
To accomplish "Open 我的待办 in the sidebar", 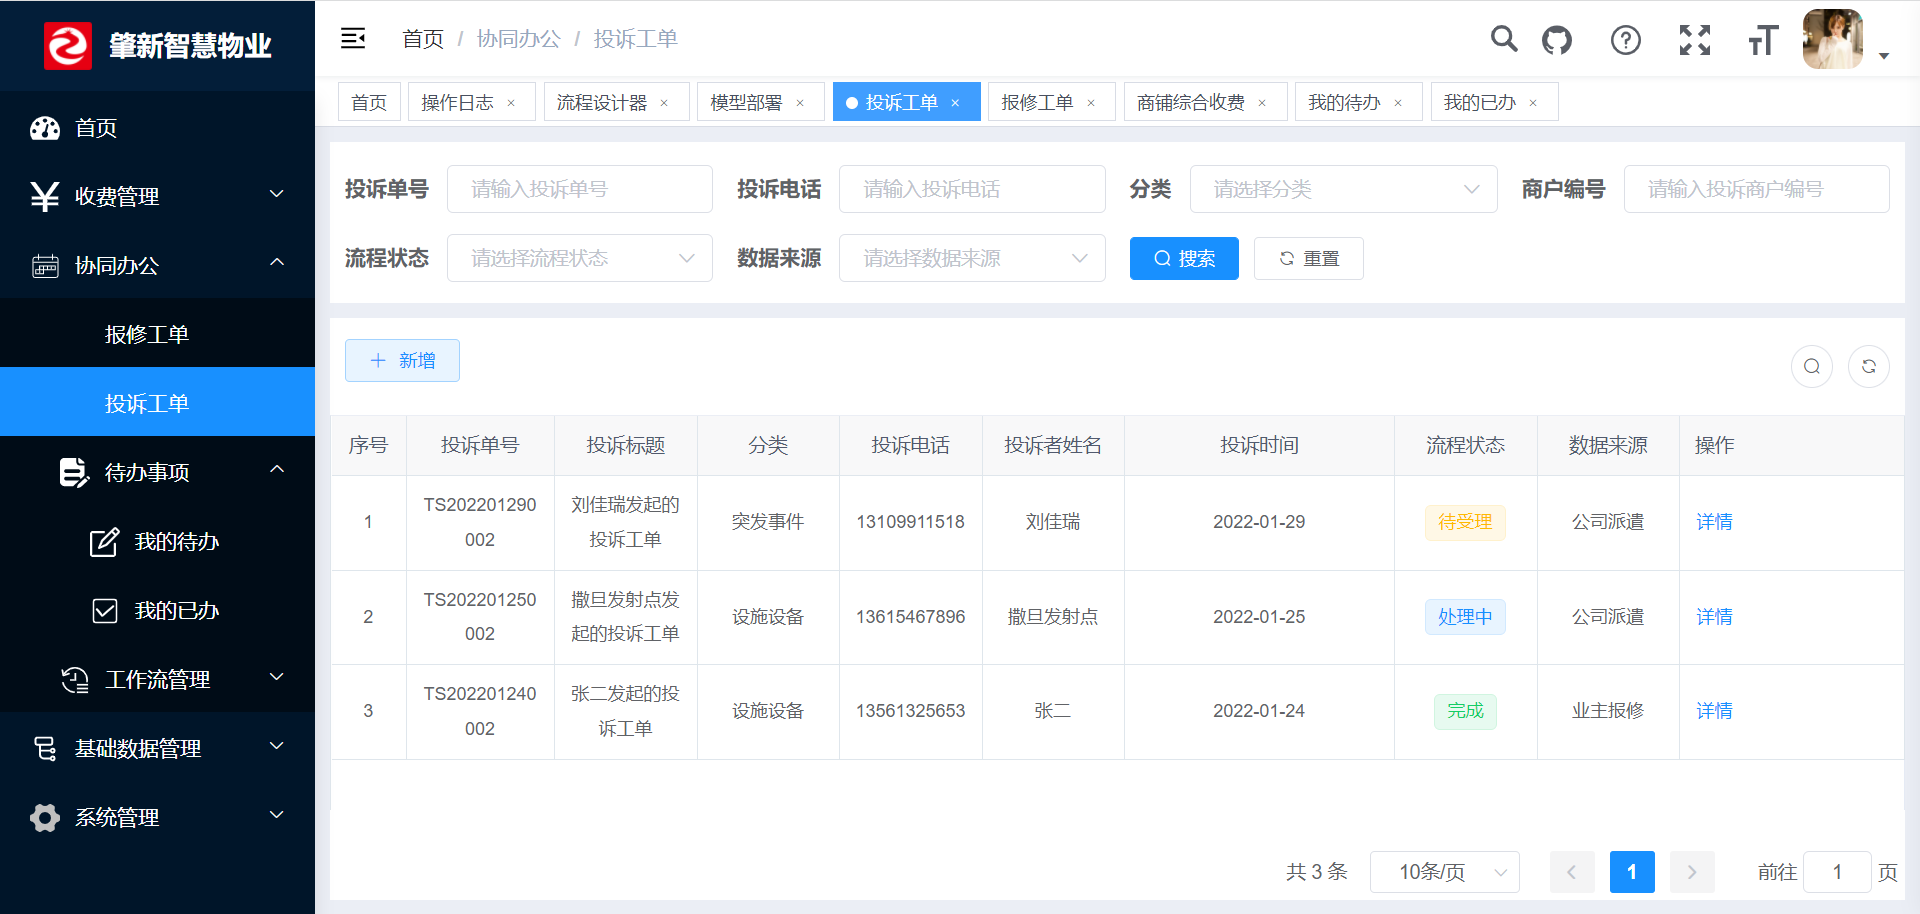I will coord(157,541).
